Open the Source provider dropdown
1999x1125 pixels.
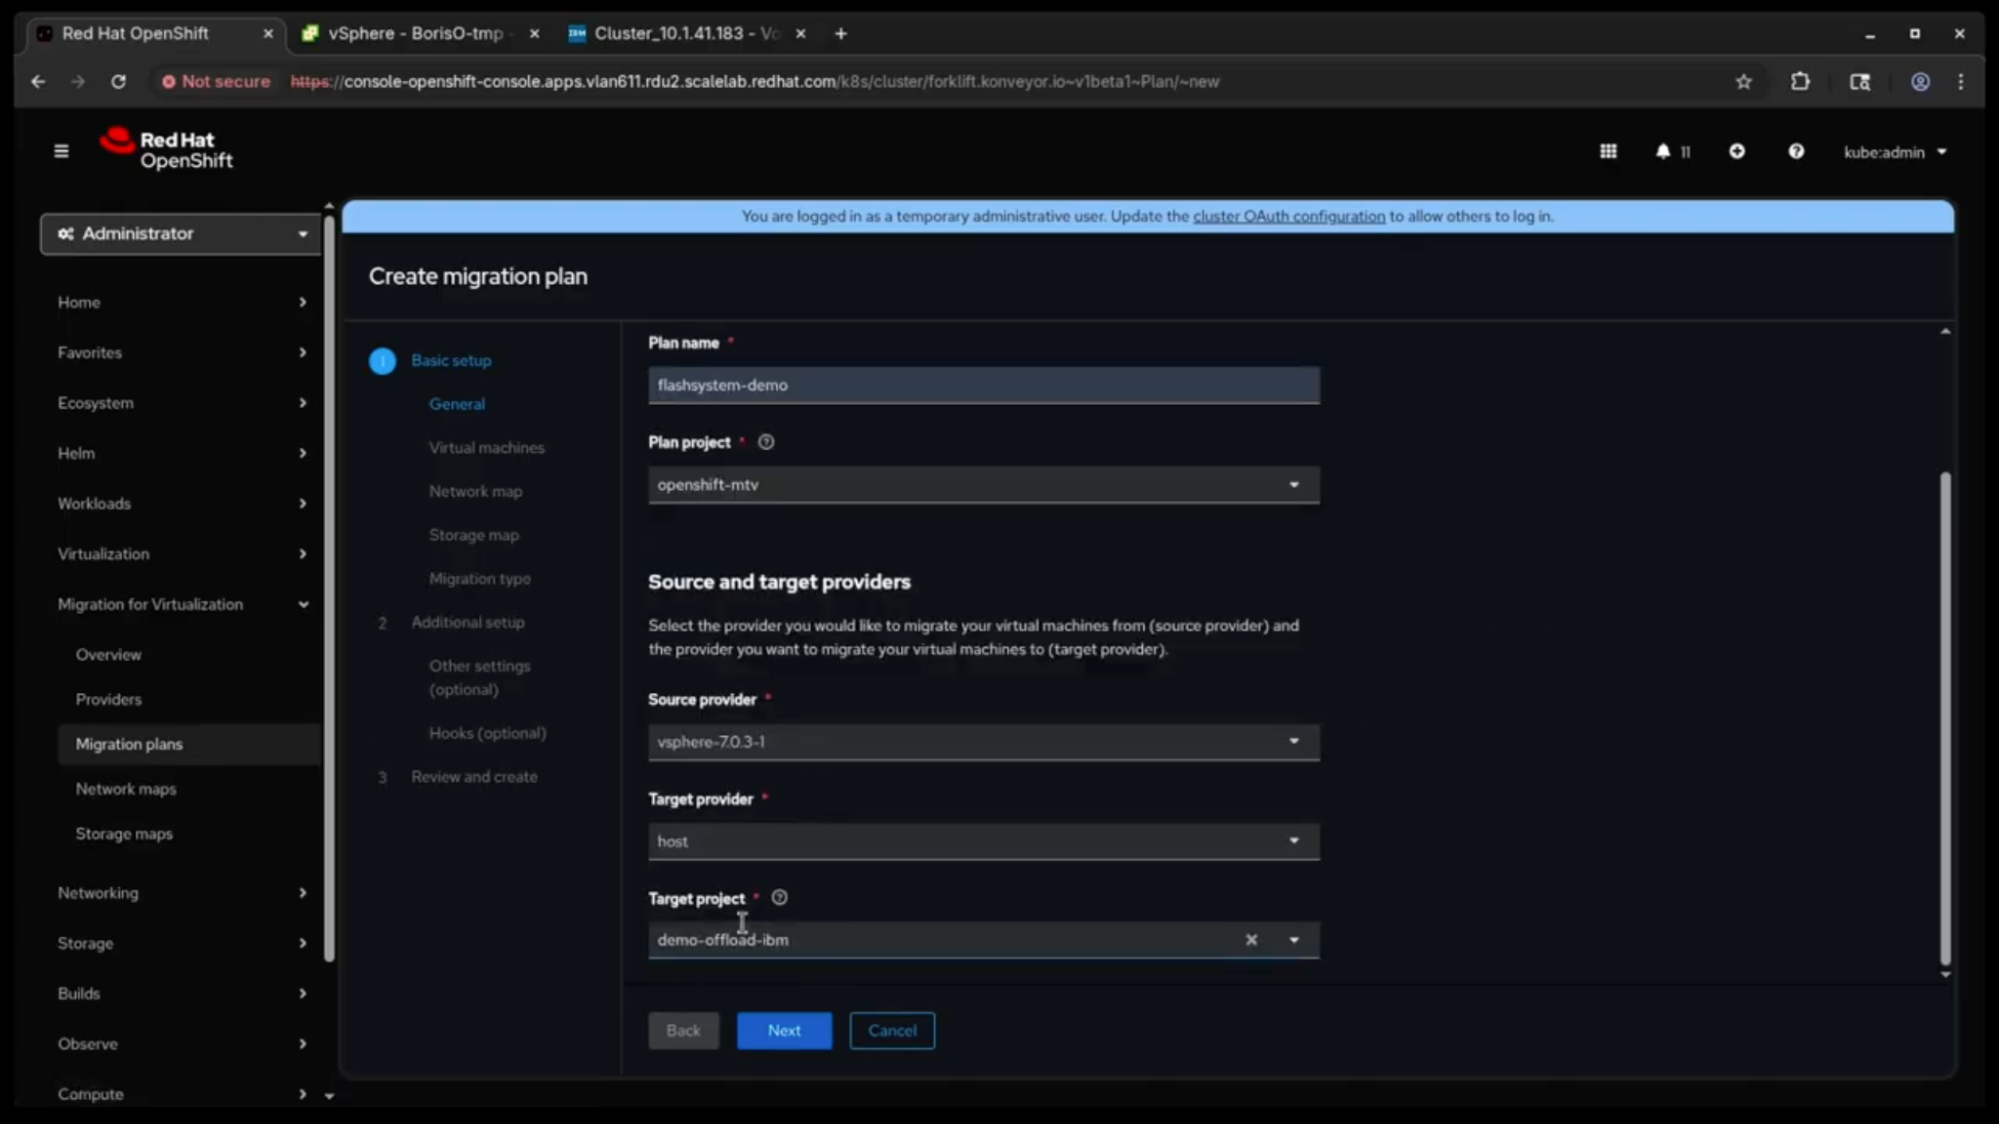tap(983, 742)
